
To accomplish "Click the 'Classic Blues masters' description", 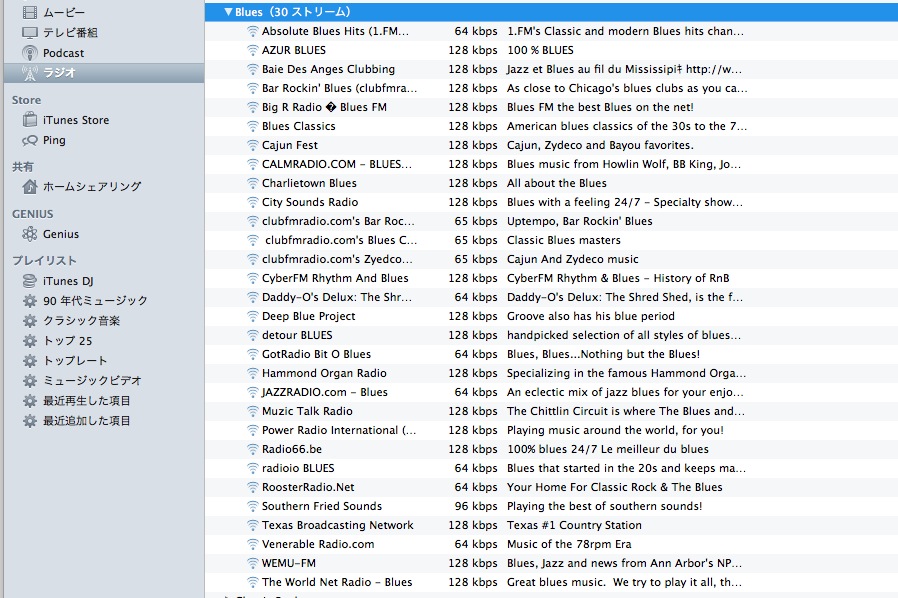I will click(564, 240).
